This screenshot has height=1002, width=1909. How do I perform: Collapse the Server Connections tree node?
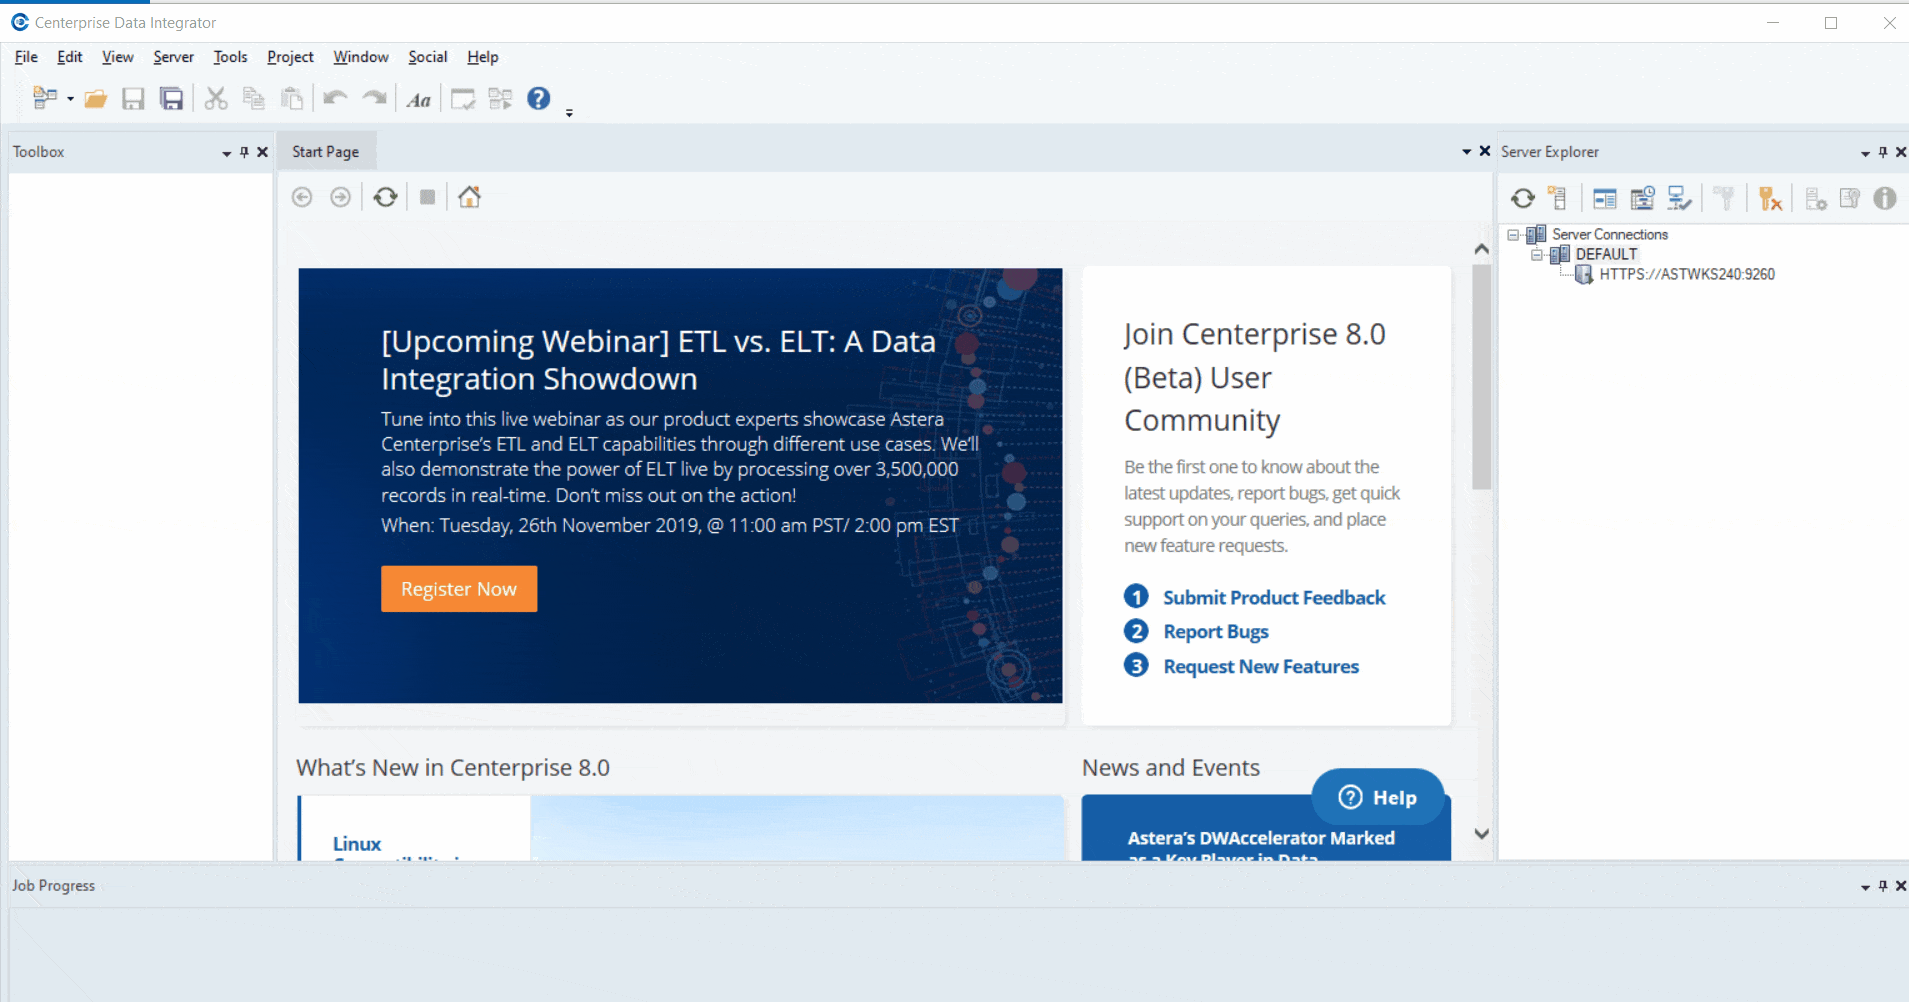pos(1514,235)
